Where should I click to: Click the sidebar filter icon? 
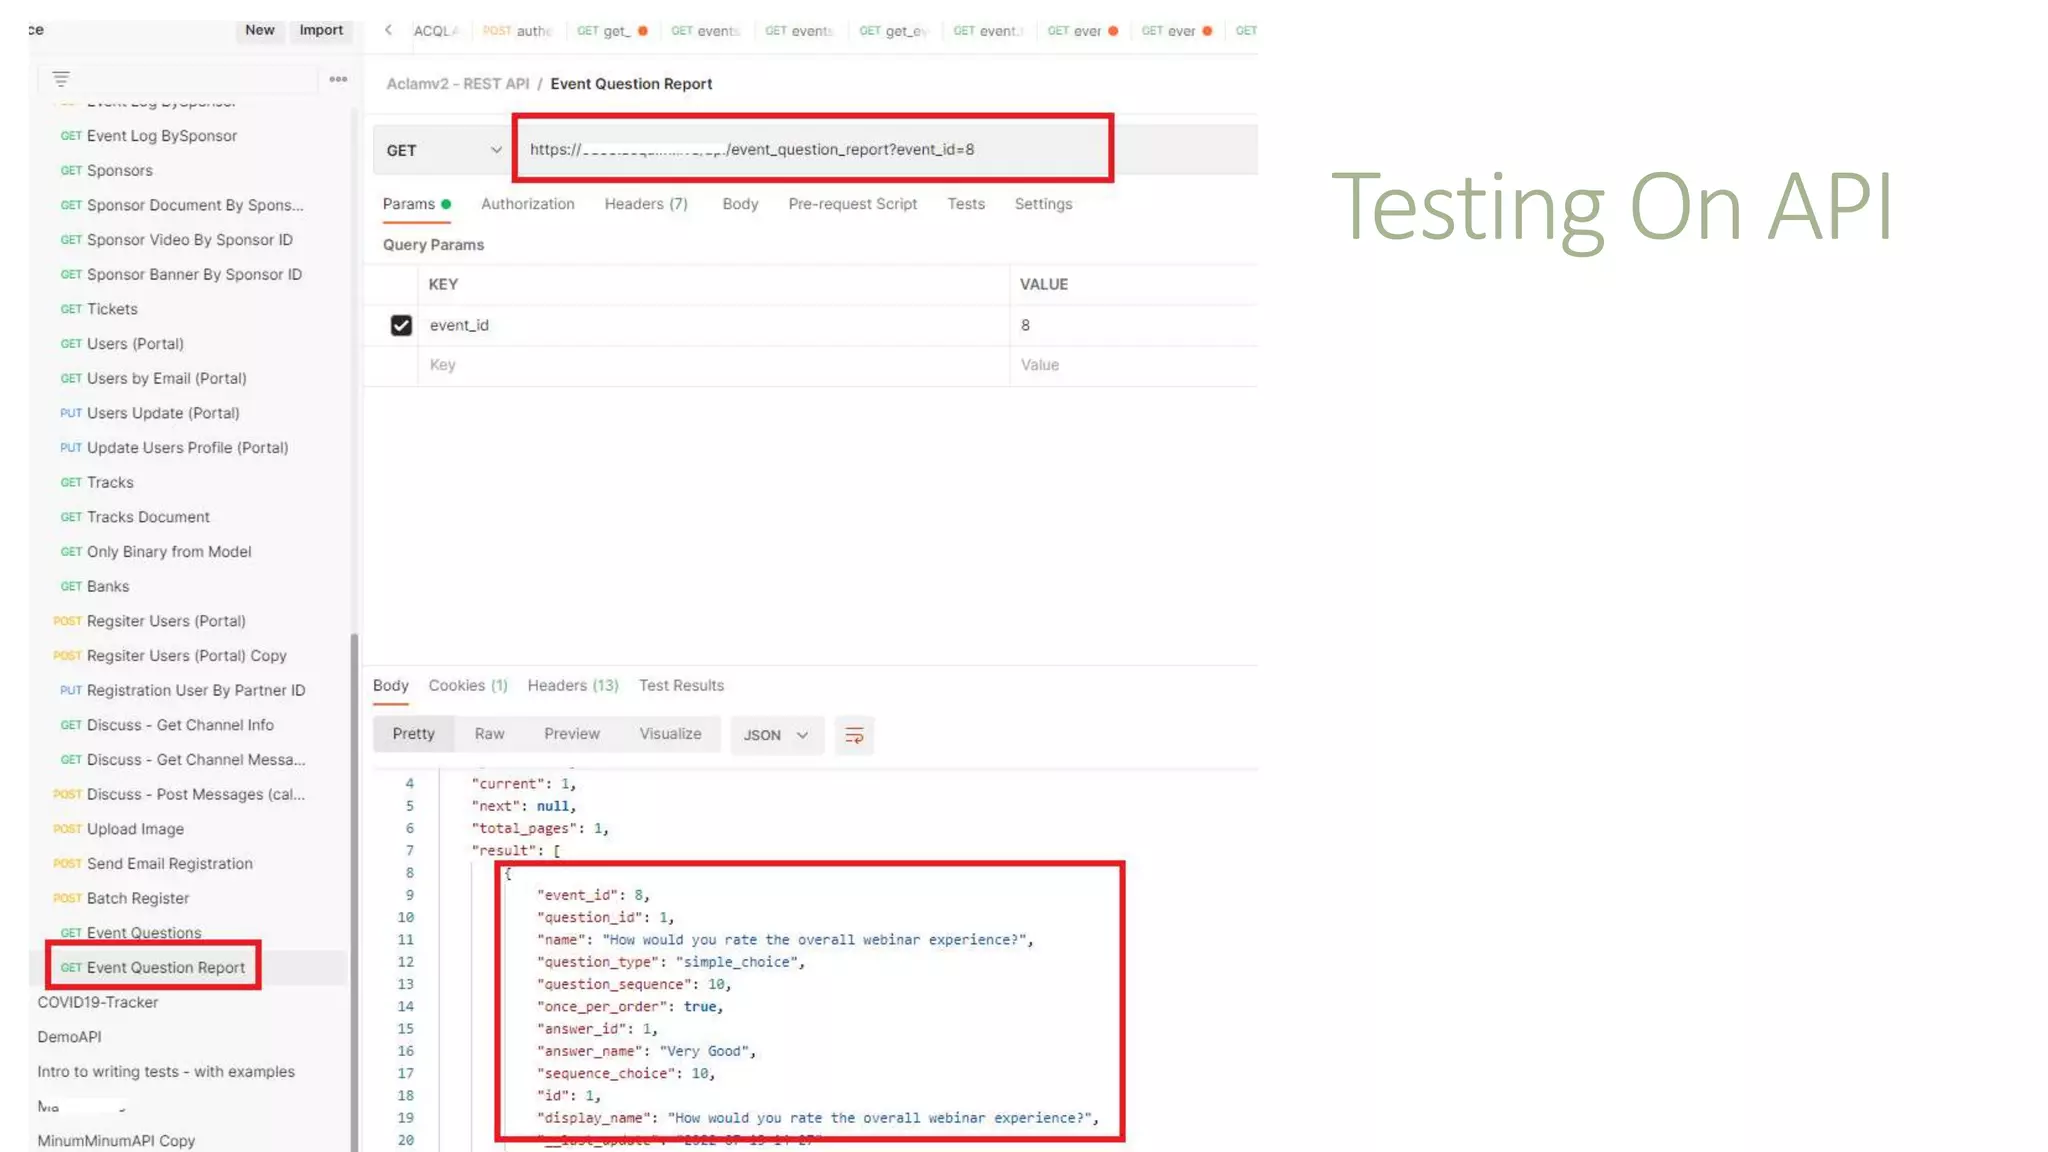point(61,79)
